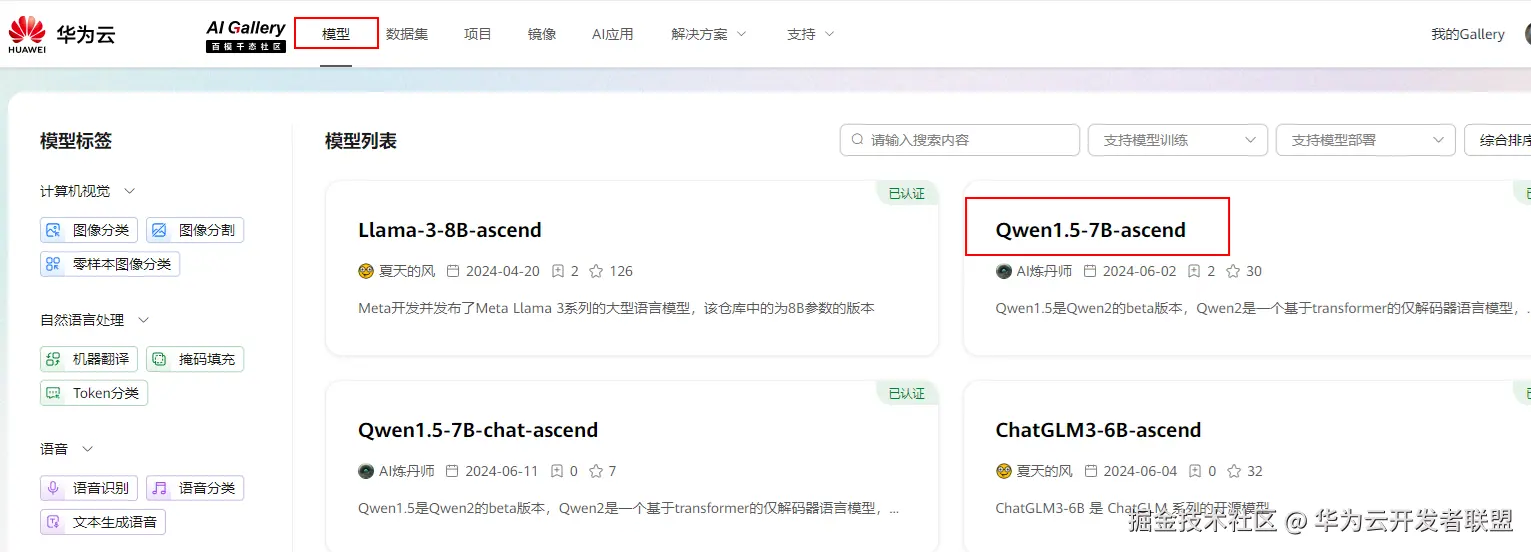Switch to the AI应用 tab
Image resolution: width=1531 pixels, height=552 pixels.
pos(613,34)
